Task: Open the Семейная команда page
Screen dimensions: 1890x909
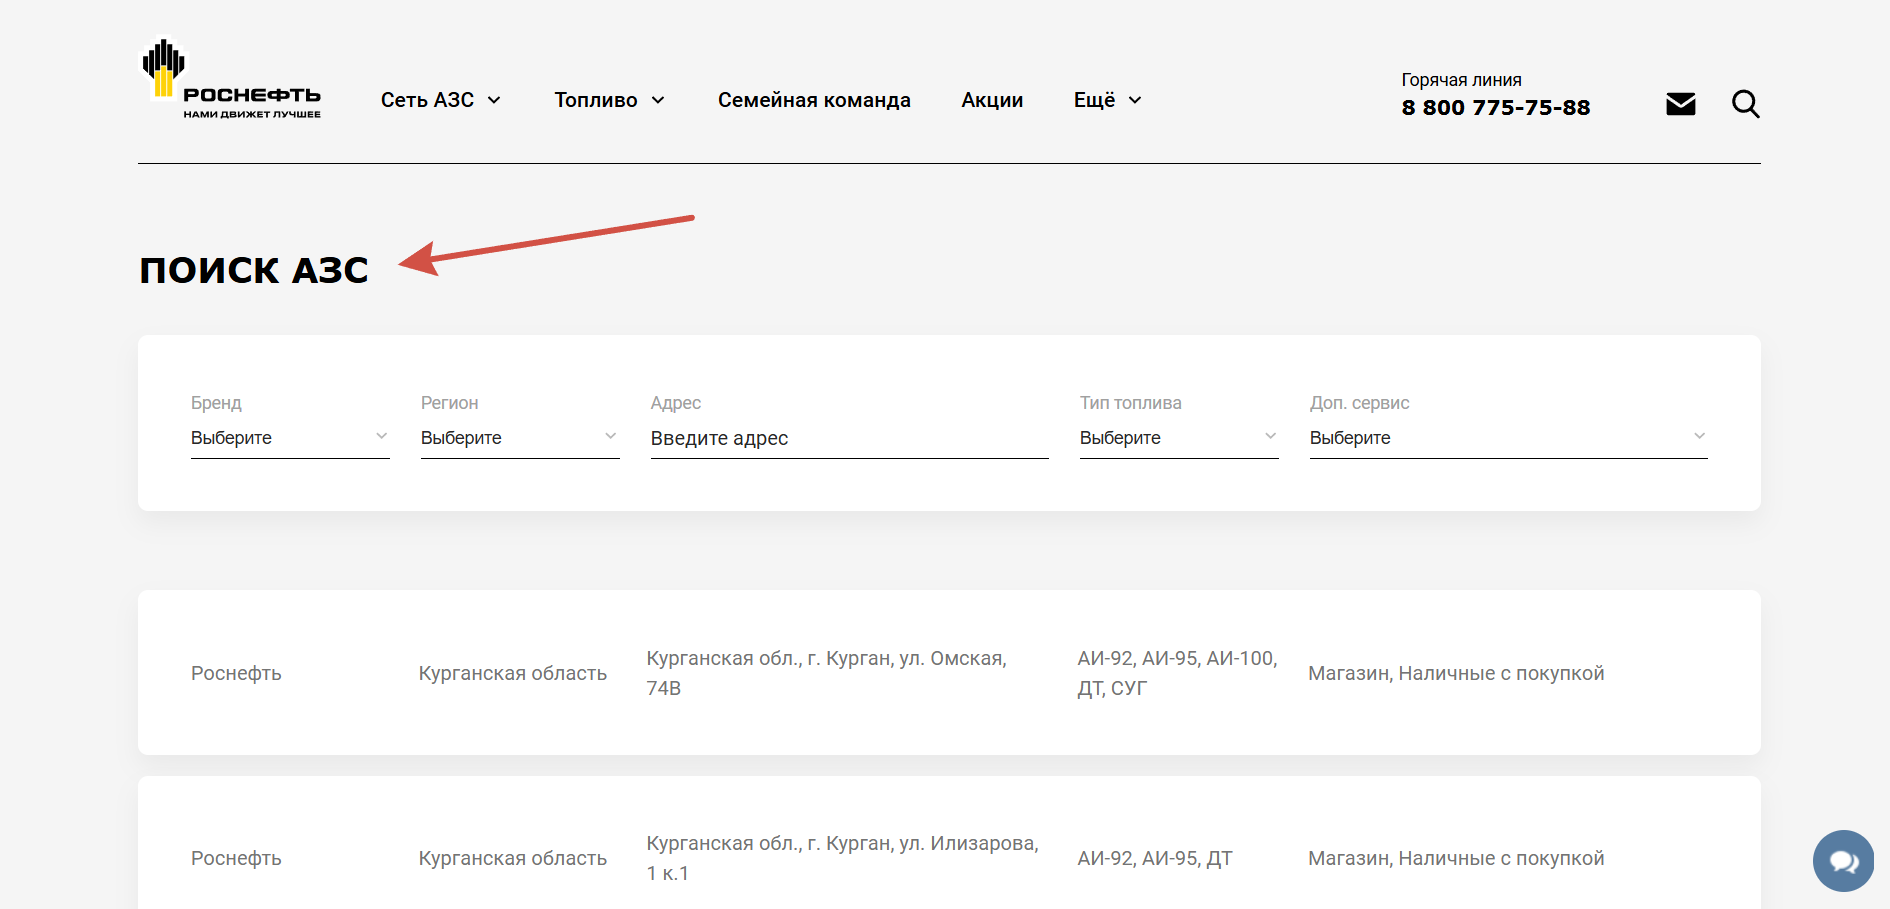Action: [814, 100]
